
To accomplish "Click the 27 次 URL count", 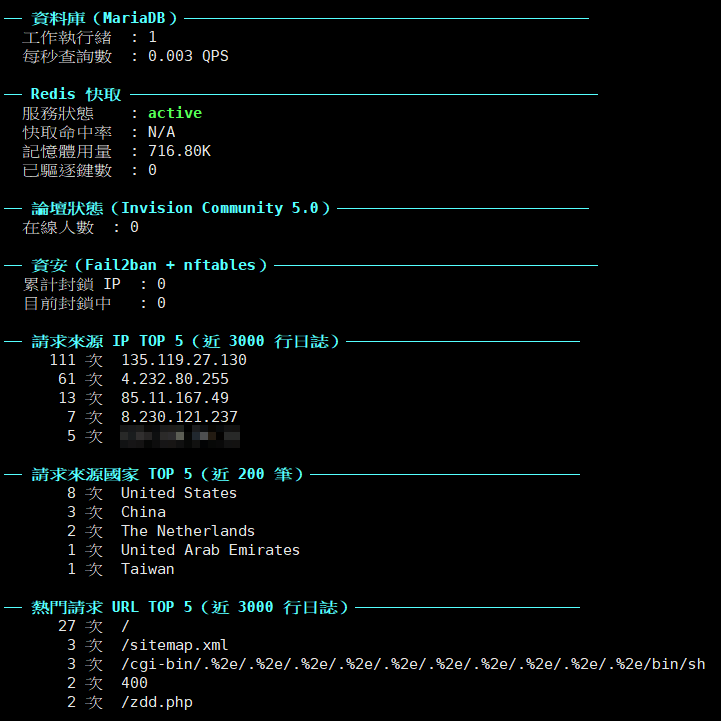I will [80, 626].
